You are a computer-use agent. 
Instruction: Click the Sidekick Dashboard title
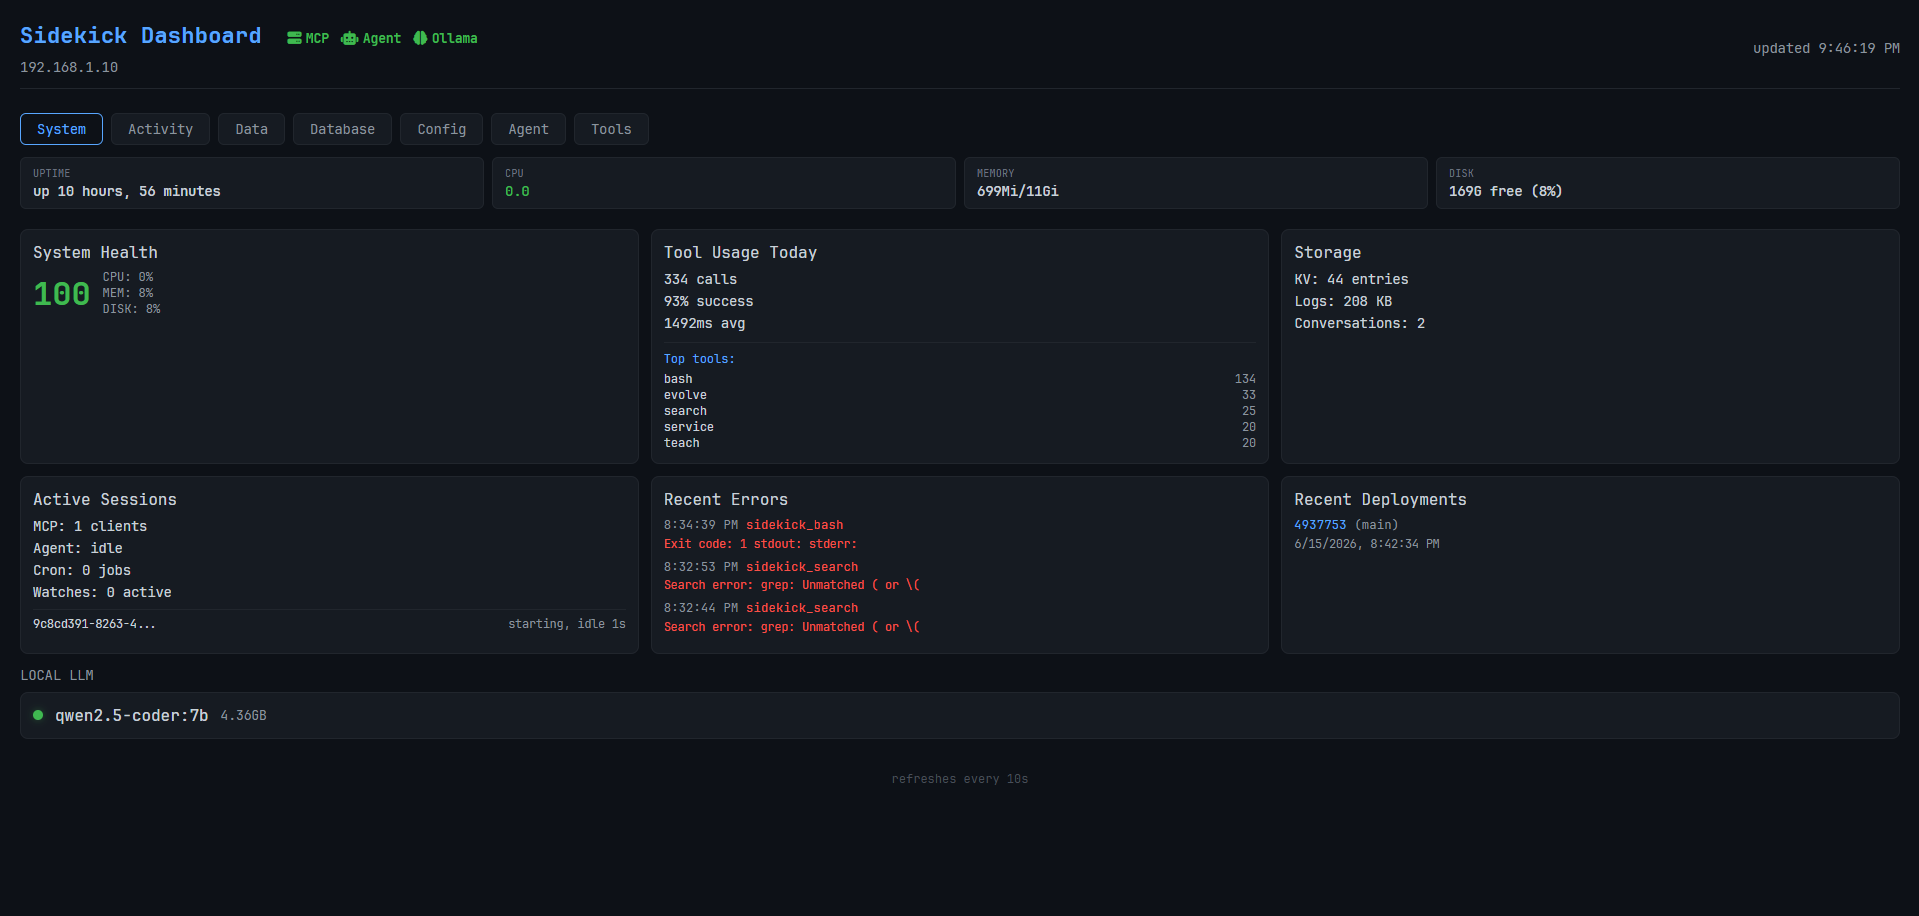(x=141, y=36)
